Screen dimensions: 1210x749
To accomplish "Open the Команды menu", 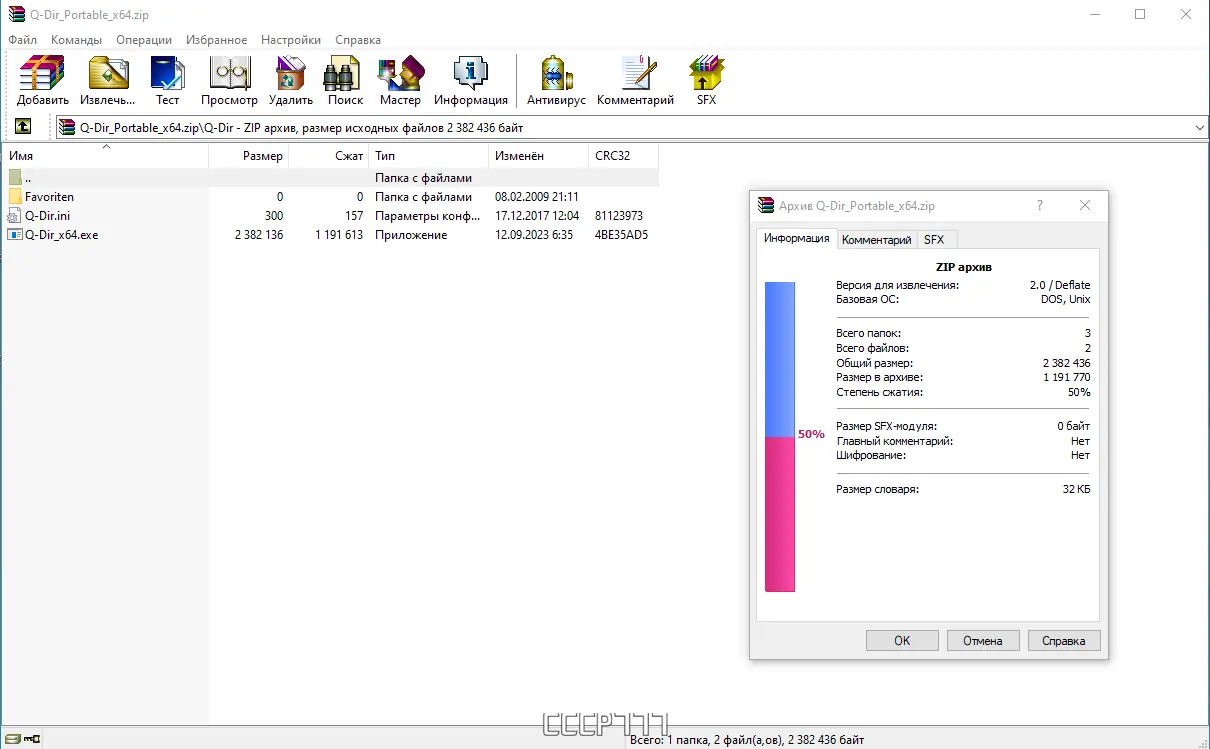I will coord(77,40).
